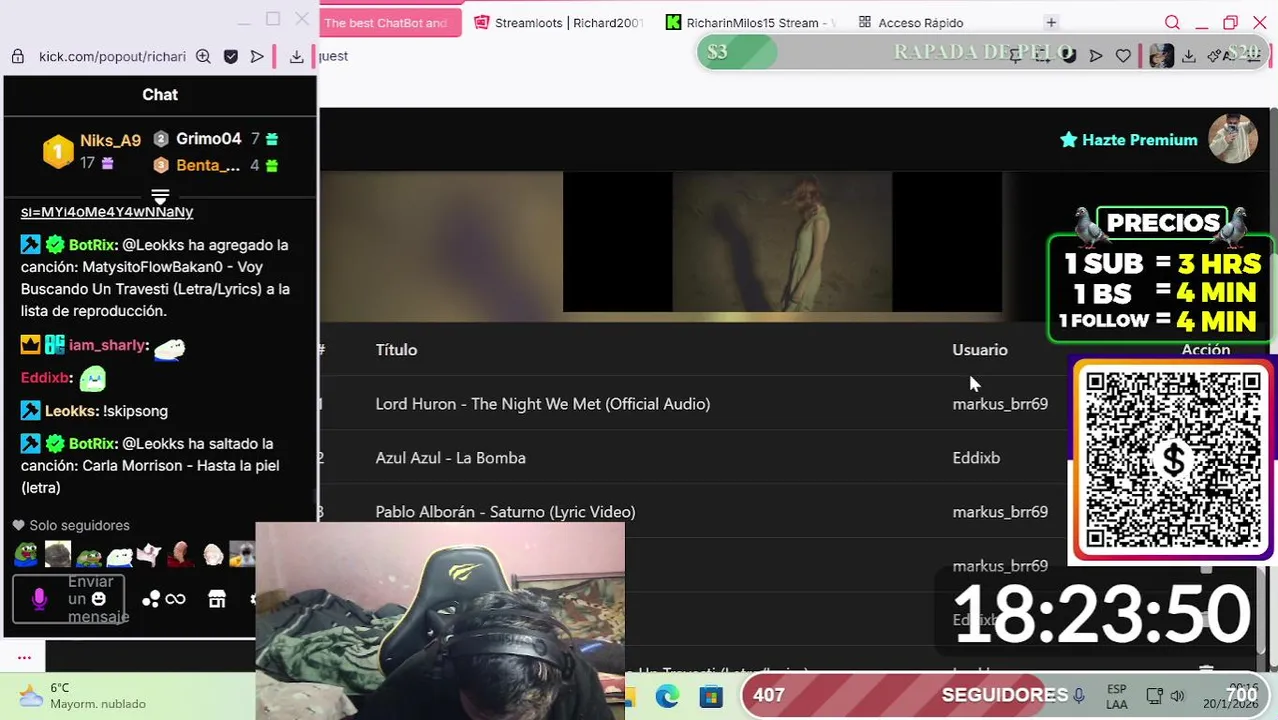Open the shield blocker icon in popout address bar
Image resolution: width=1278 pixels, height=720 pixels.
[231, 57]
